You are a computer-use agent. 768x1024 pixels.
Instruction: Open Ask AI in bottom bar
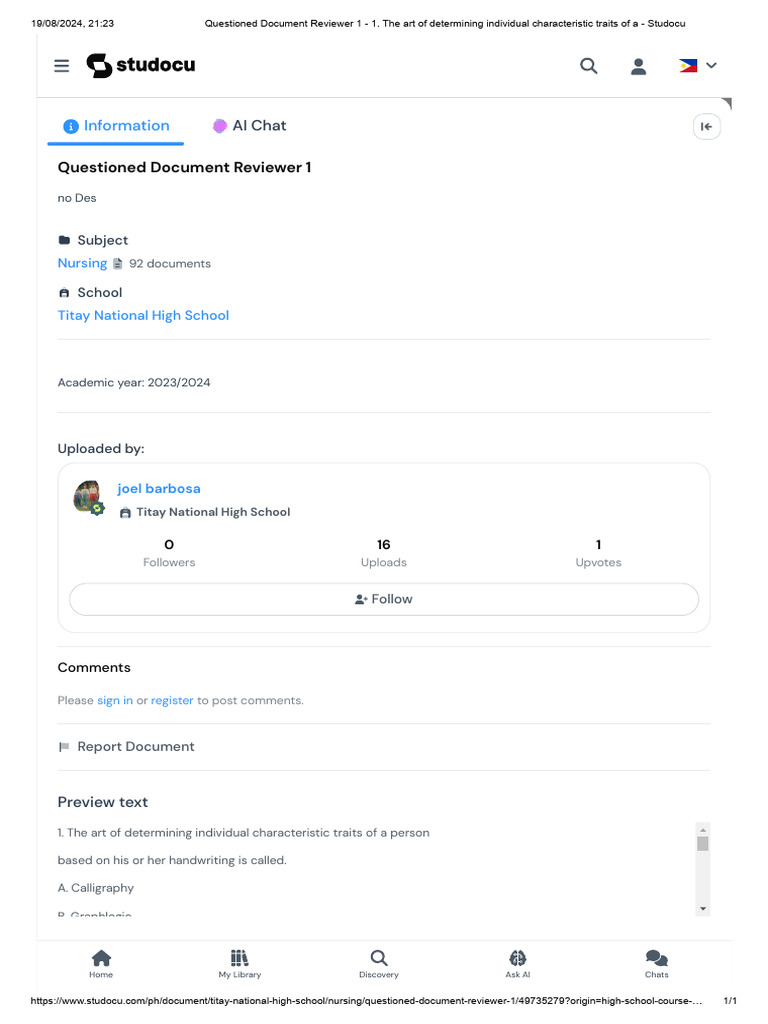click(518, 964)
